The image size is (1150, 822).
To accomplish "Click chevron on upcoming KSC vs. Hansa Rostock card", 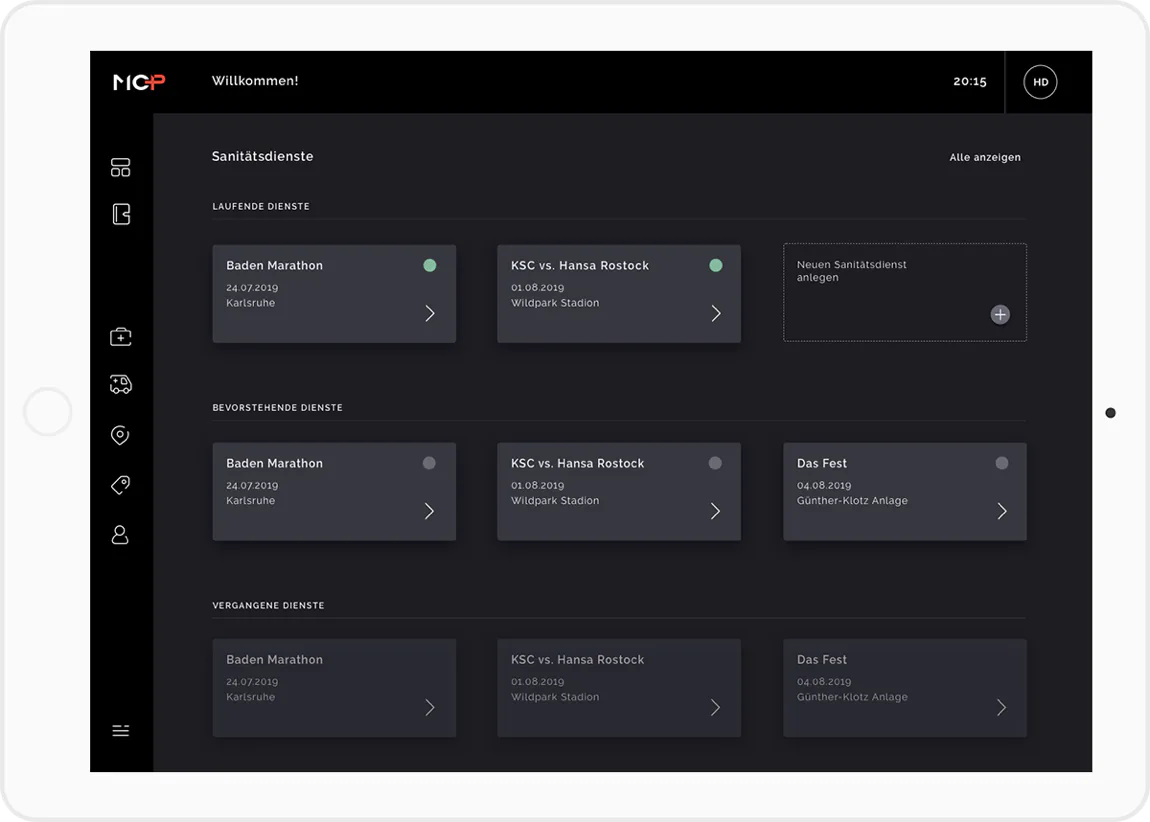I will pyautogui.click(x=716, y=511).
